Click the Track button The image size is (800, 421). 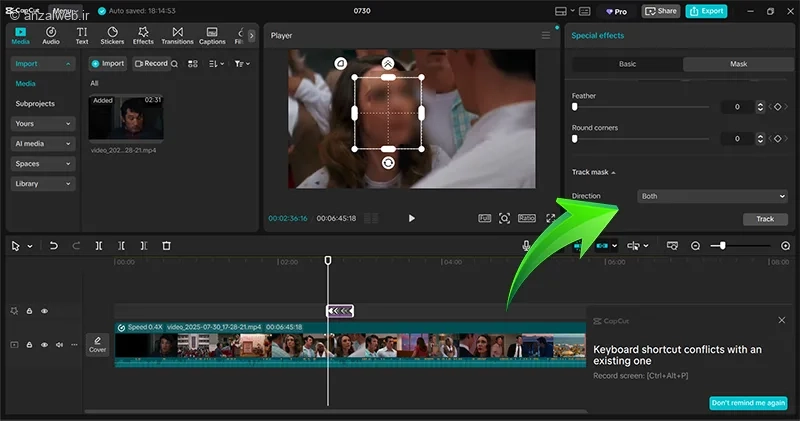pos(764,219)
